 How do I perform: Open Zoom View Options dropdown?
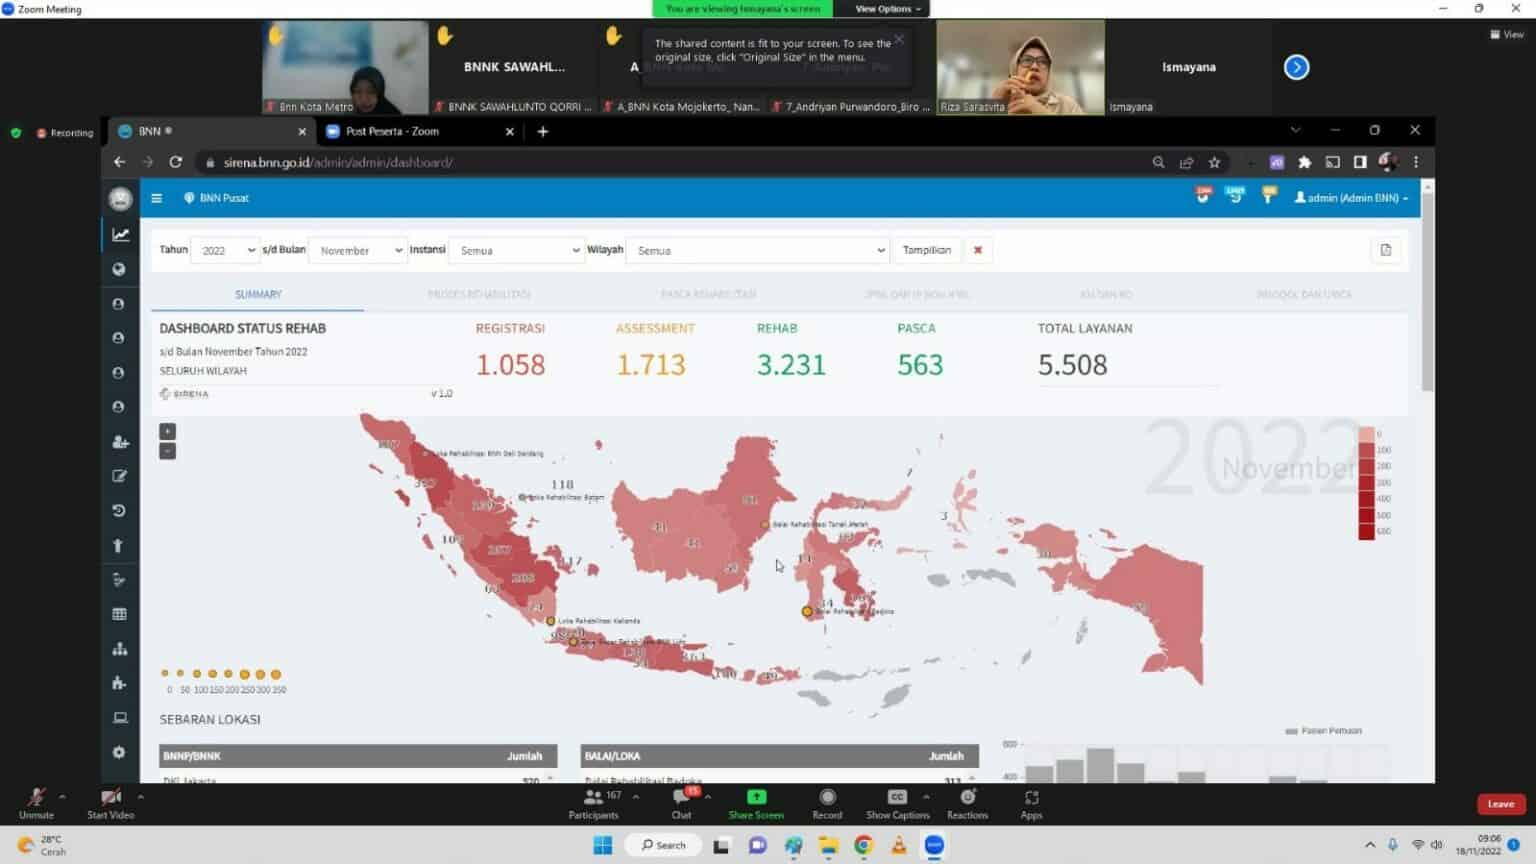point(888,9)
